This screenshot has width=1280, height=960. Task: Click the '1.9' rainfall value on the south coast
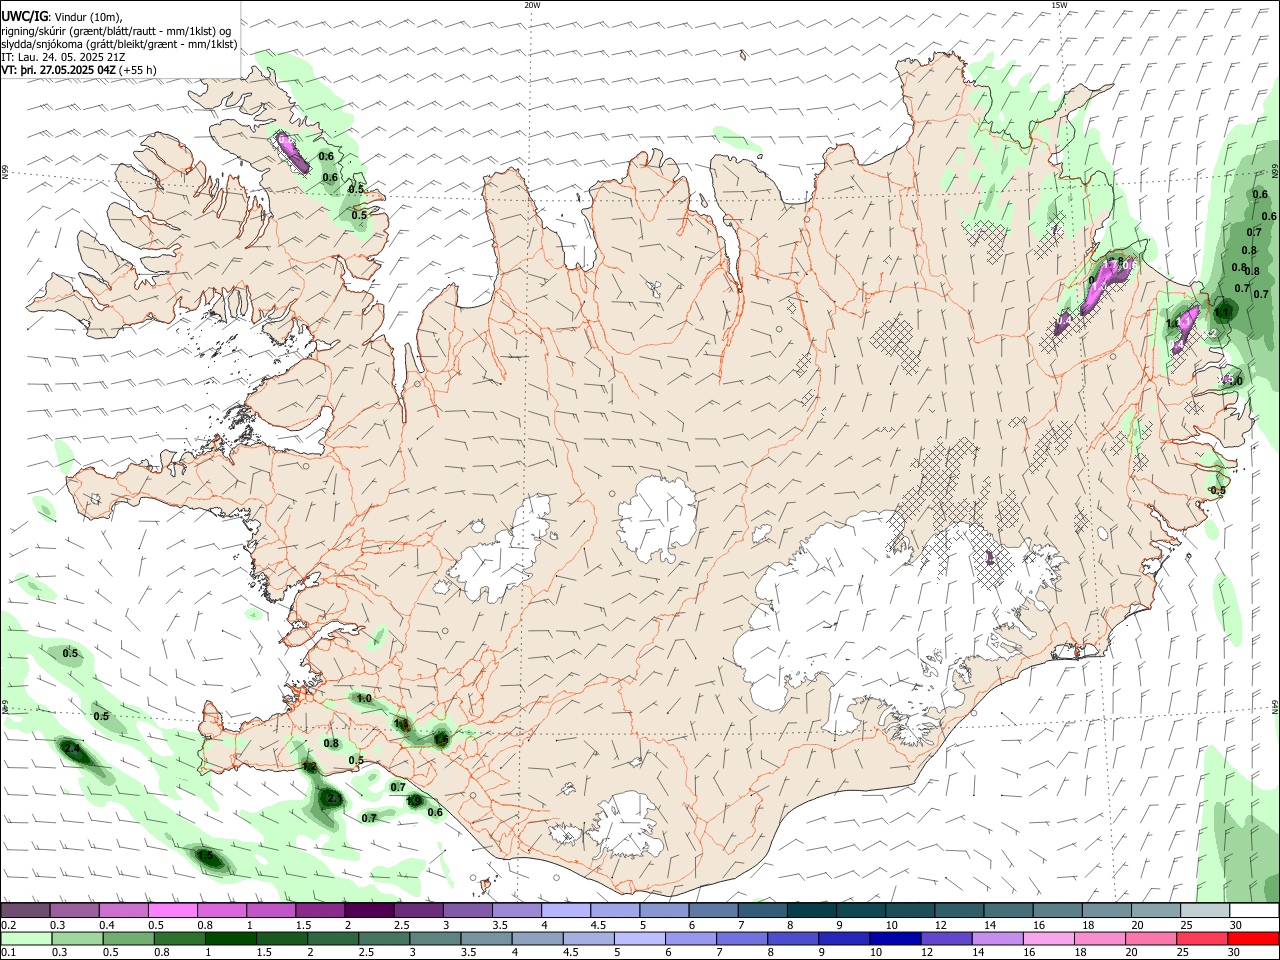(413, 800)
